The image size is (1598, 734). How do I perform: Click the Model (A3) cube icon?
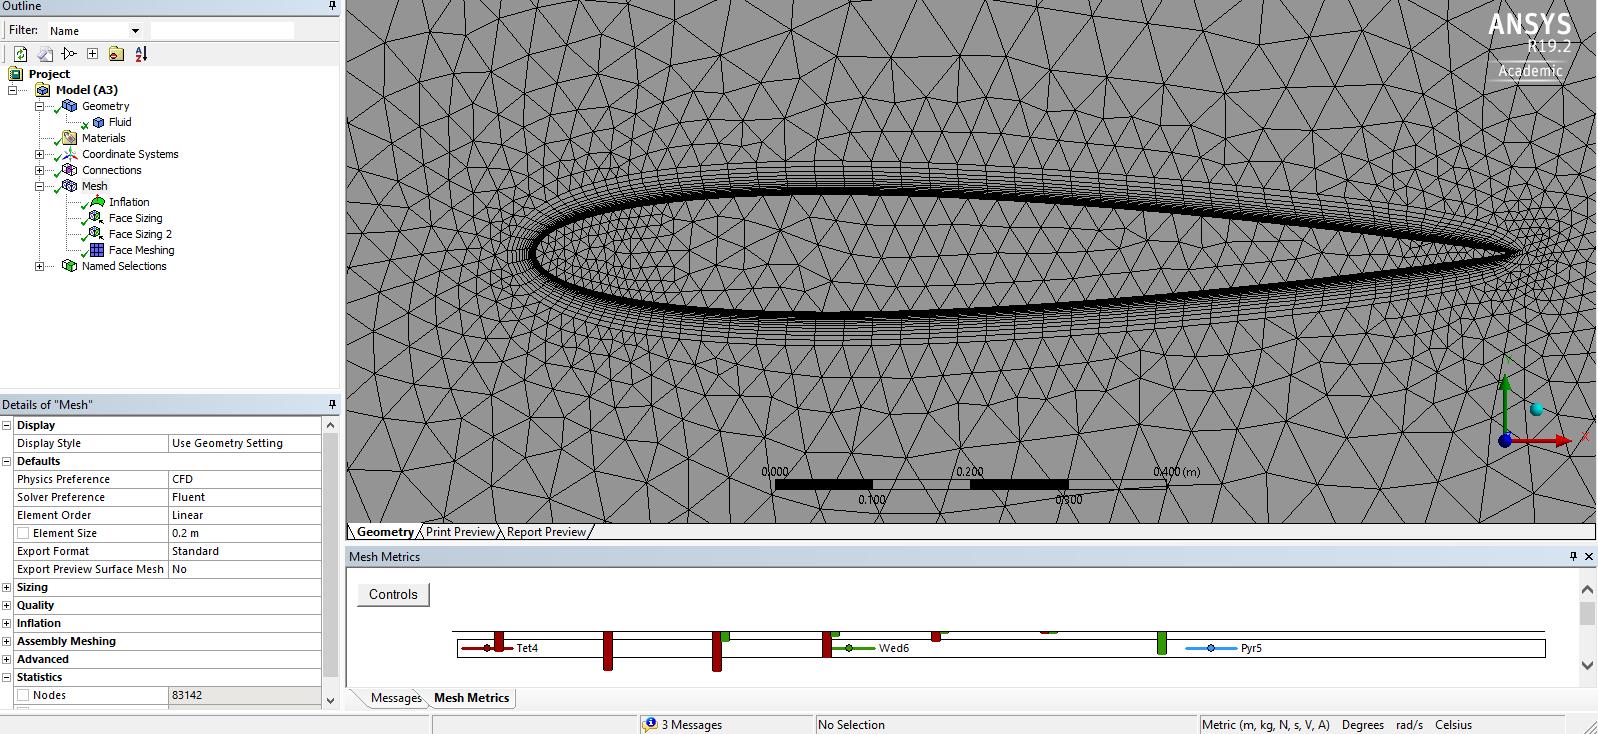click(x=42, y=90)
